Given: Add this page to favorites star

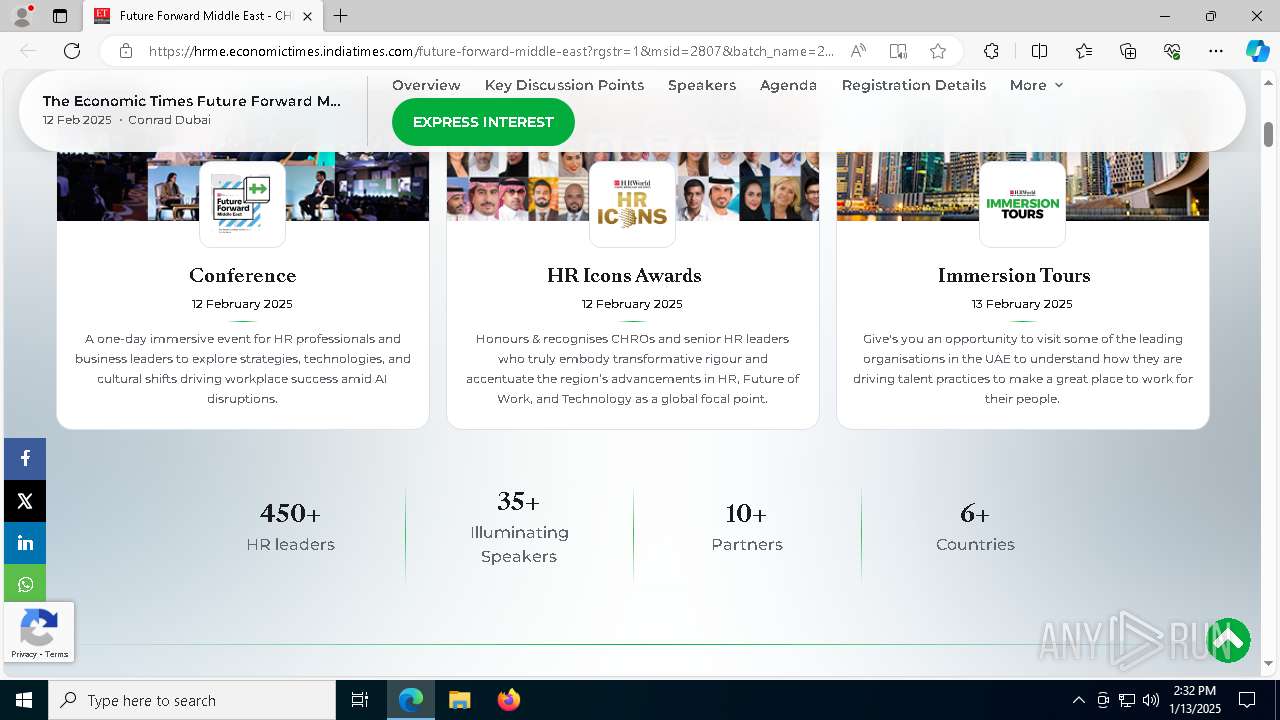Looking at the screenshot, I should 938,51.
